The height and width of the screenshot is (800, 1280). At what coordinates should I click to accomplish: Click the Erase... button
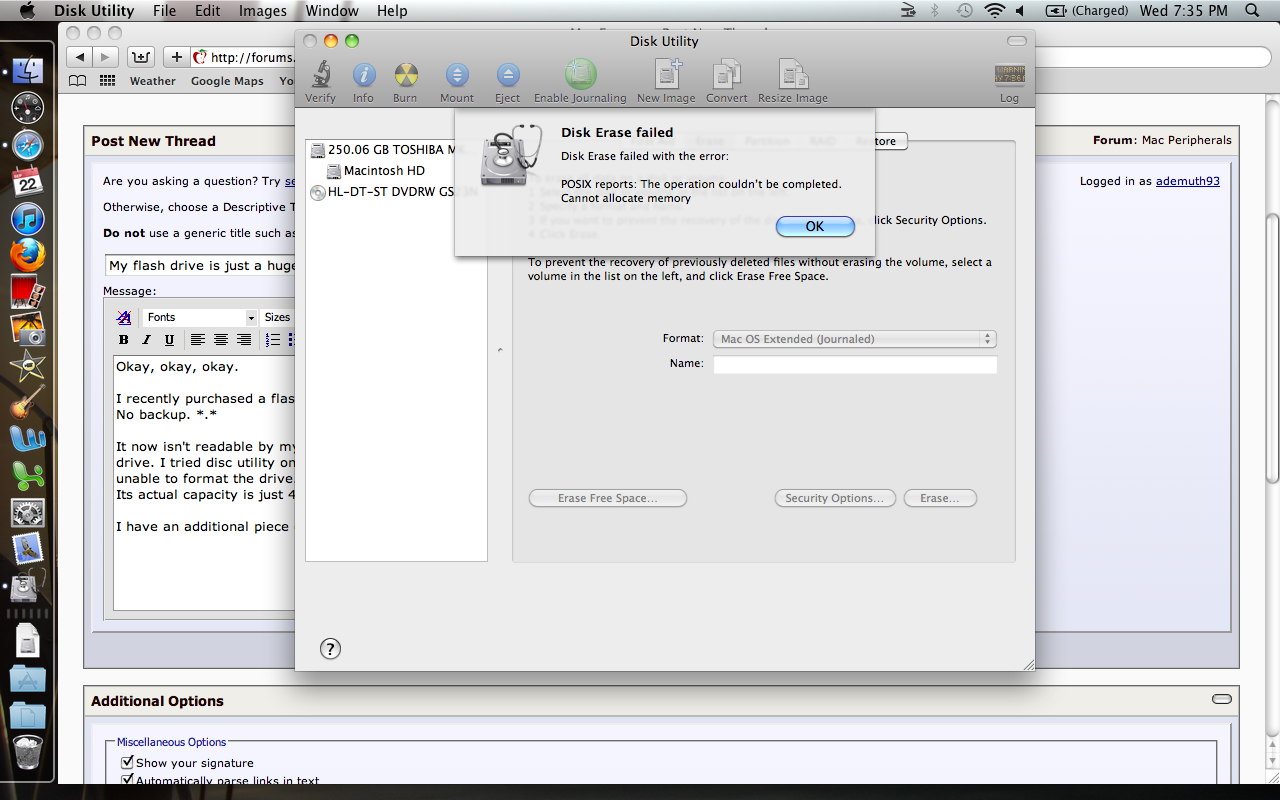pos(940,498)
